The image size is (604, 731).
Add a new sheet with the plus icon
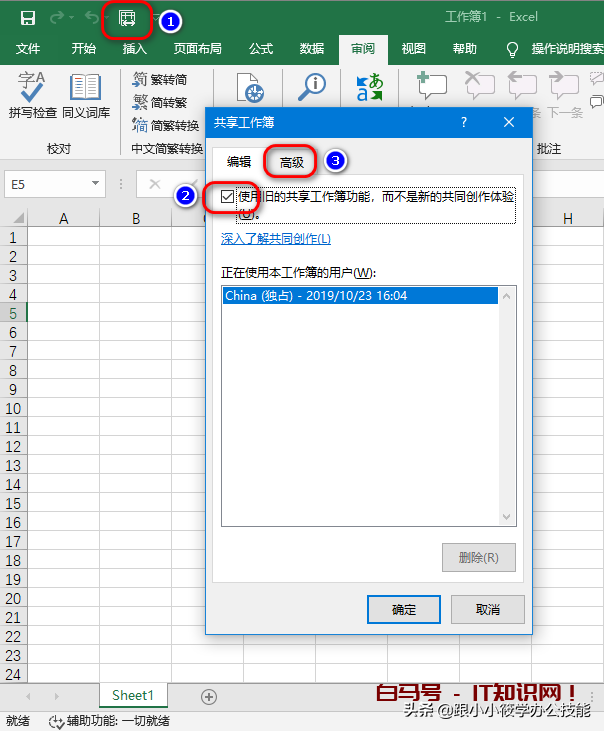(209, 696)
